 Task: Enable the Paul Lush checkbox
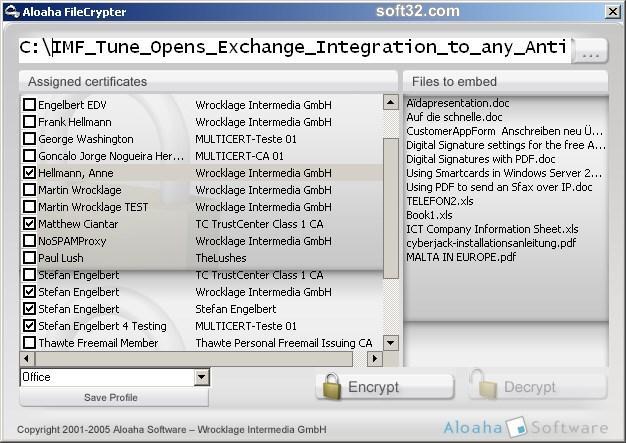[x=29, y=258]
